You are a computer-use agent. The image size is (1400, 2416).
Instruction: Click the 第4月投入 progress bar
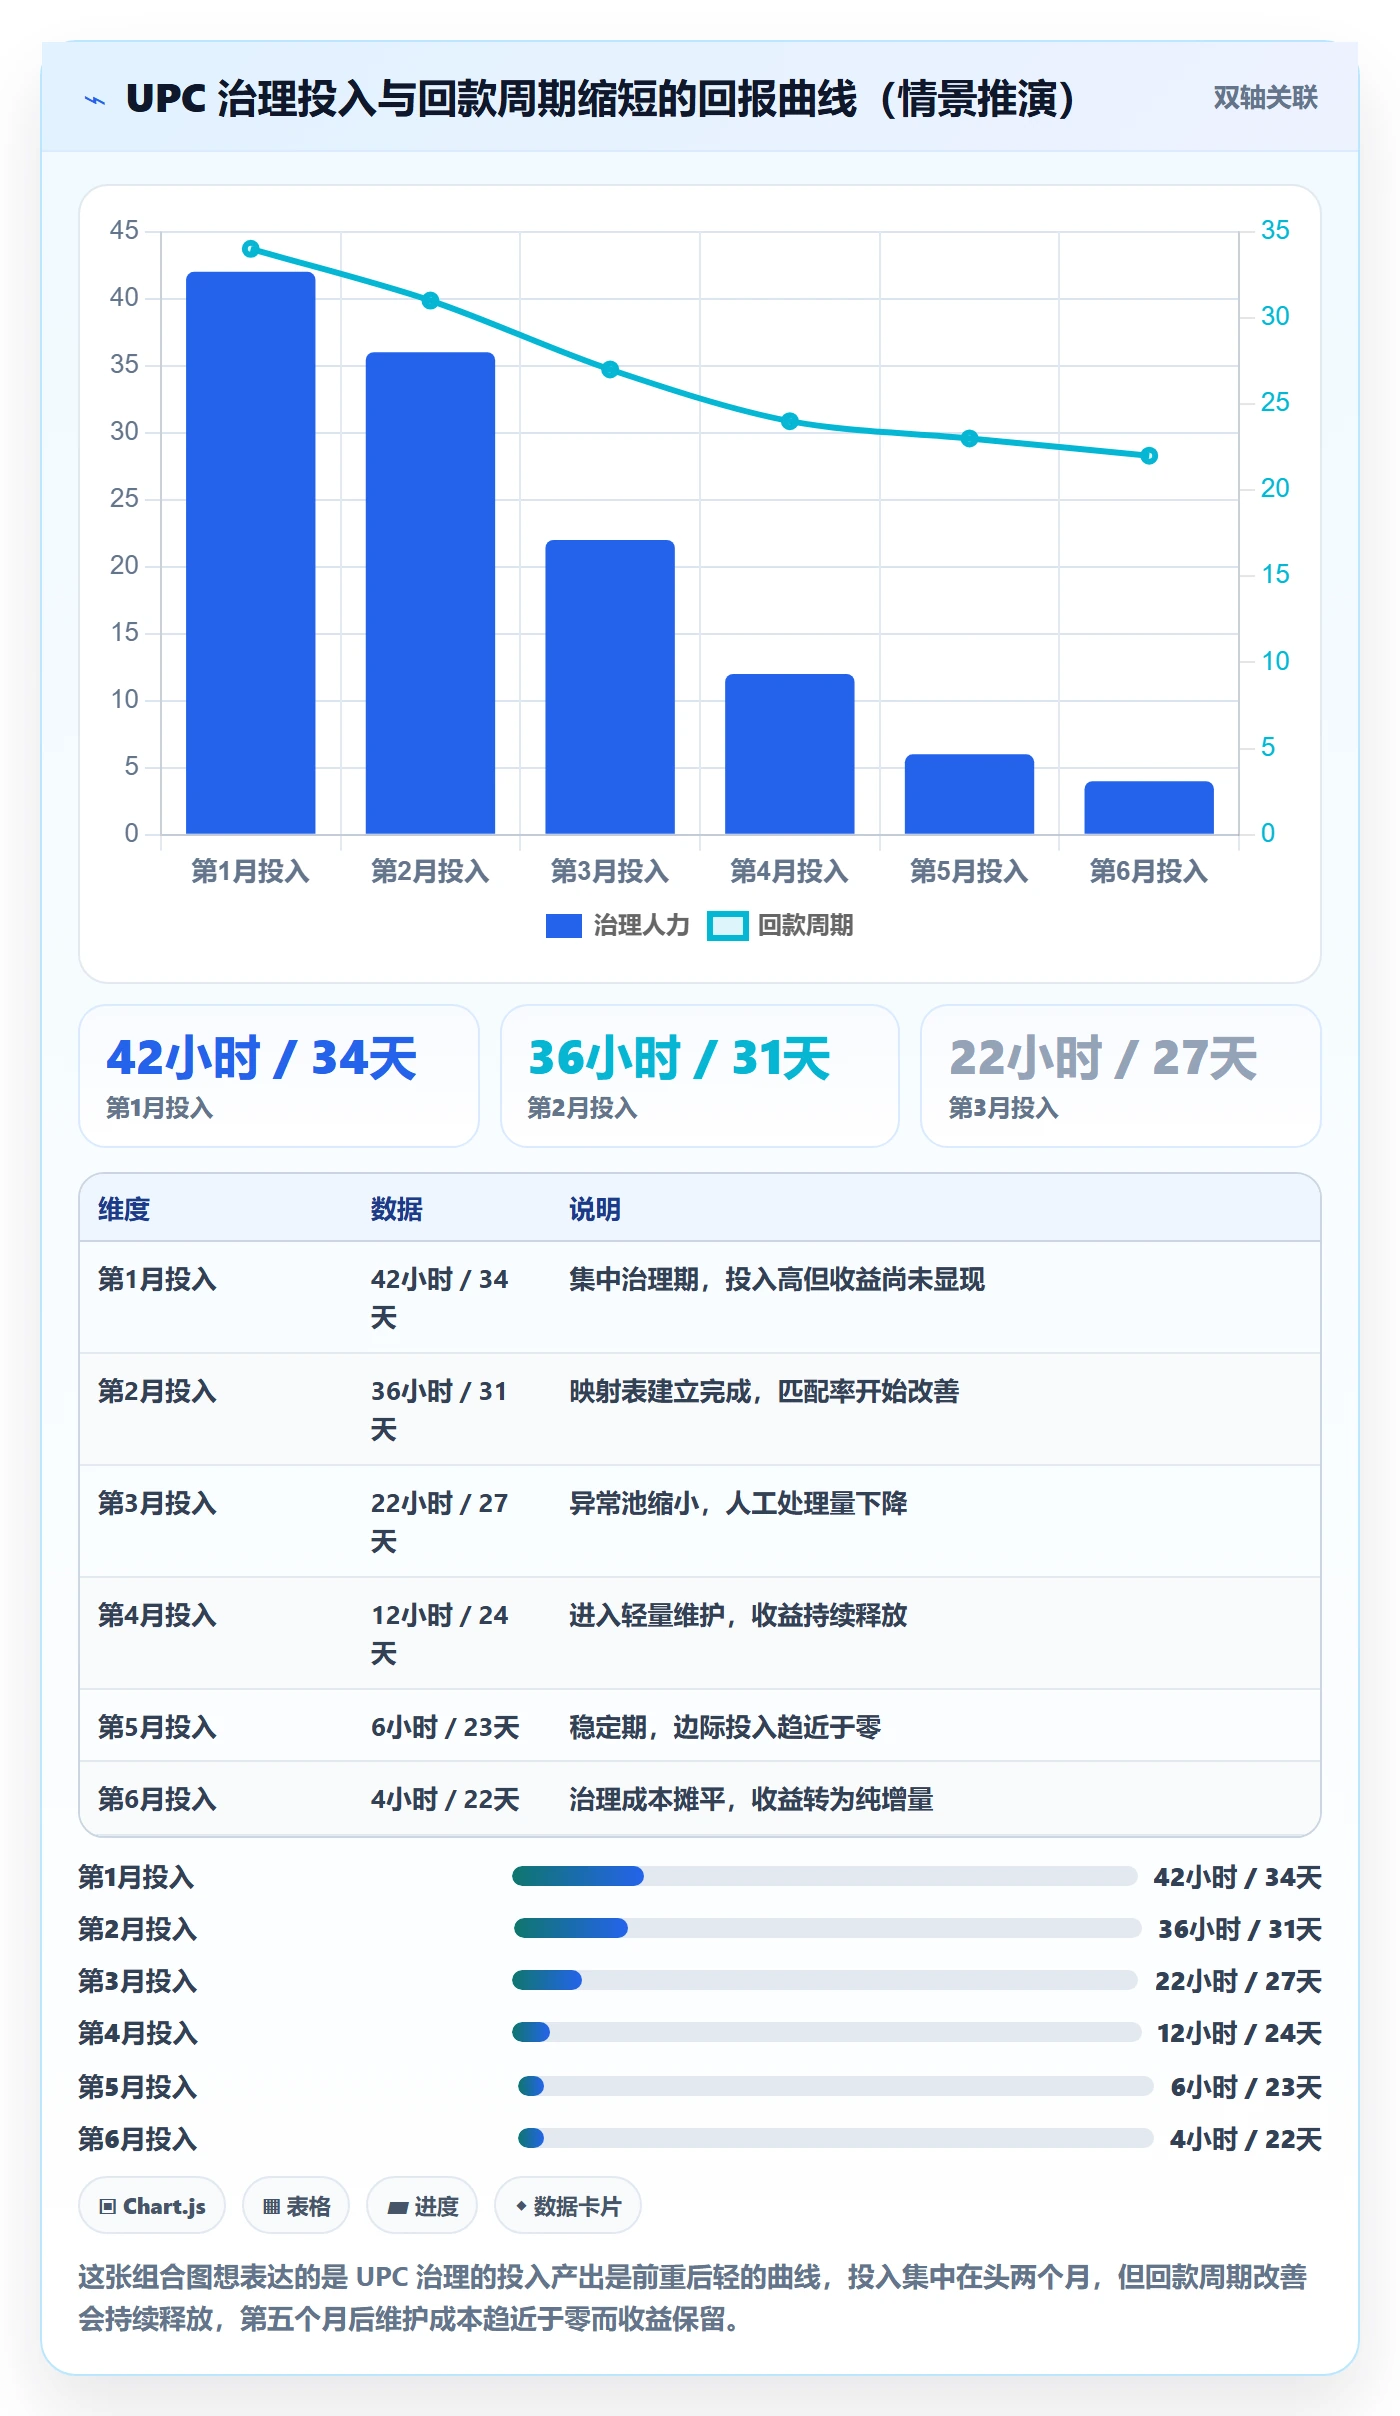[x=827, y=2032]
